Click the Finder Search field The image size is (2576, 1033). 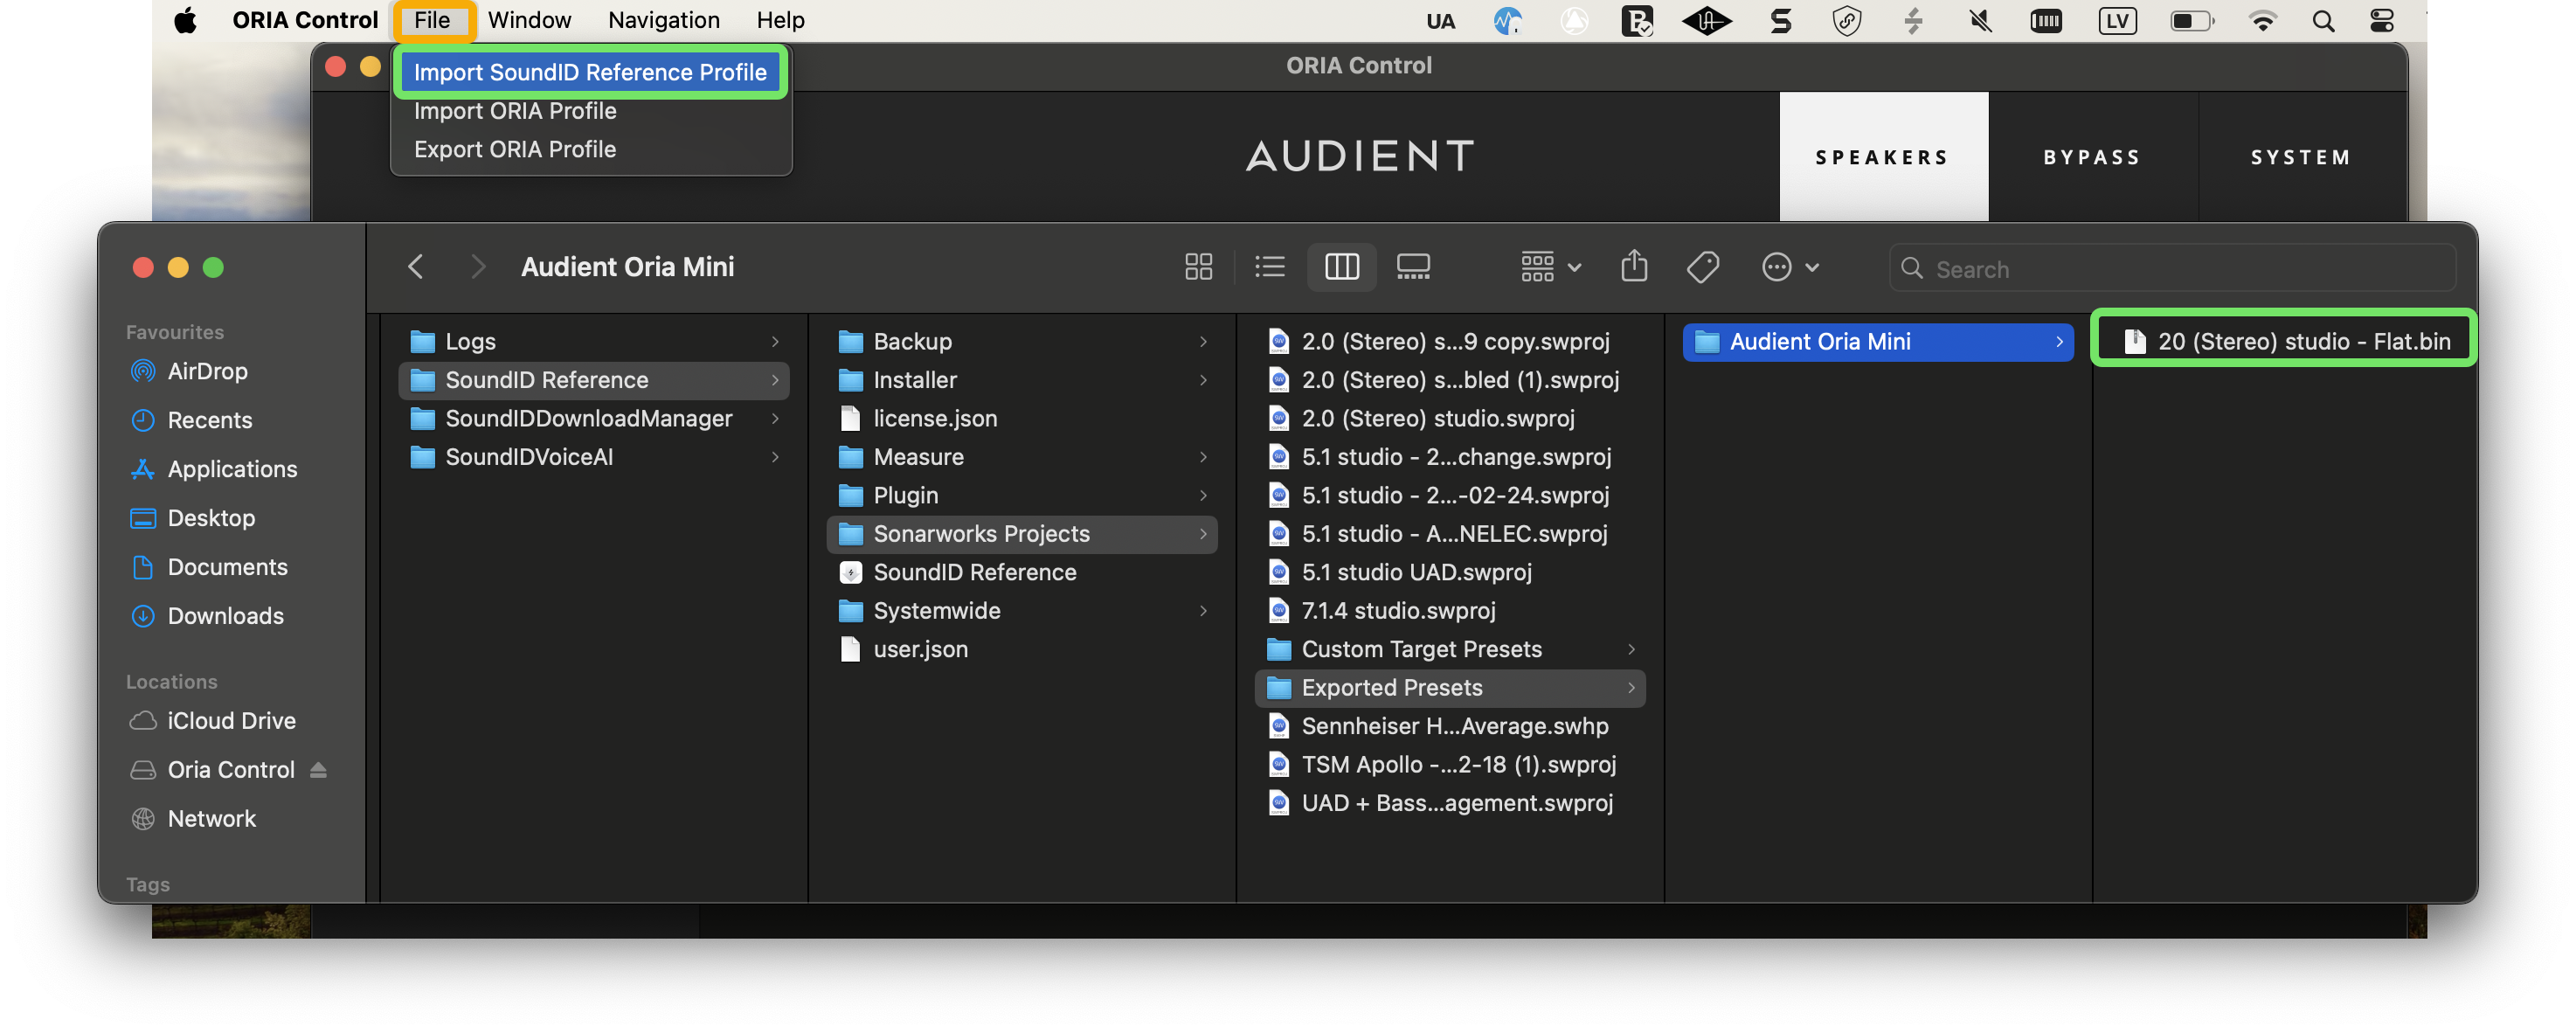[x=2180, y=269]
